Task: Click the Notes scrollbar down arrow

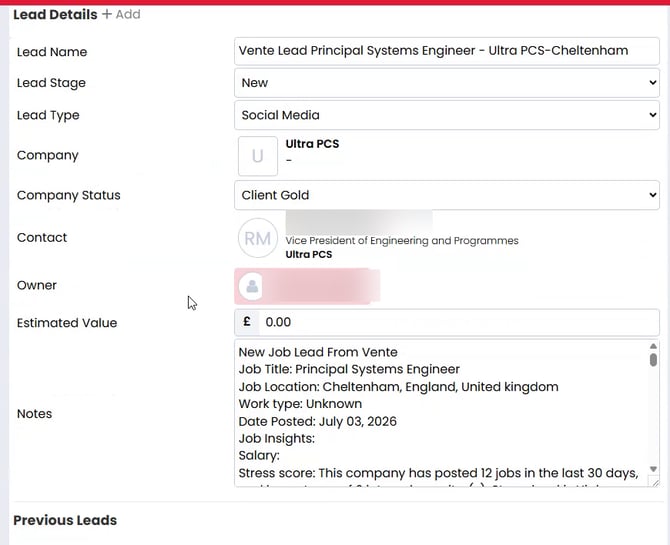Action: pyautogui.click(x=653, y=469)
